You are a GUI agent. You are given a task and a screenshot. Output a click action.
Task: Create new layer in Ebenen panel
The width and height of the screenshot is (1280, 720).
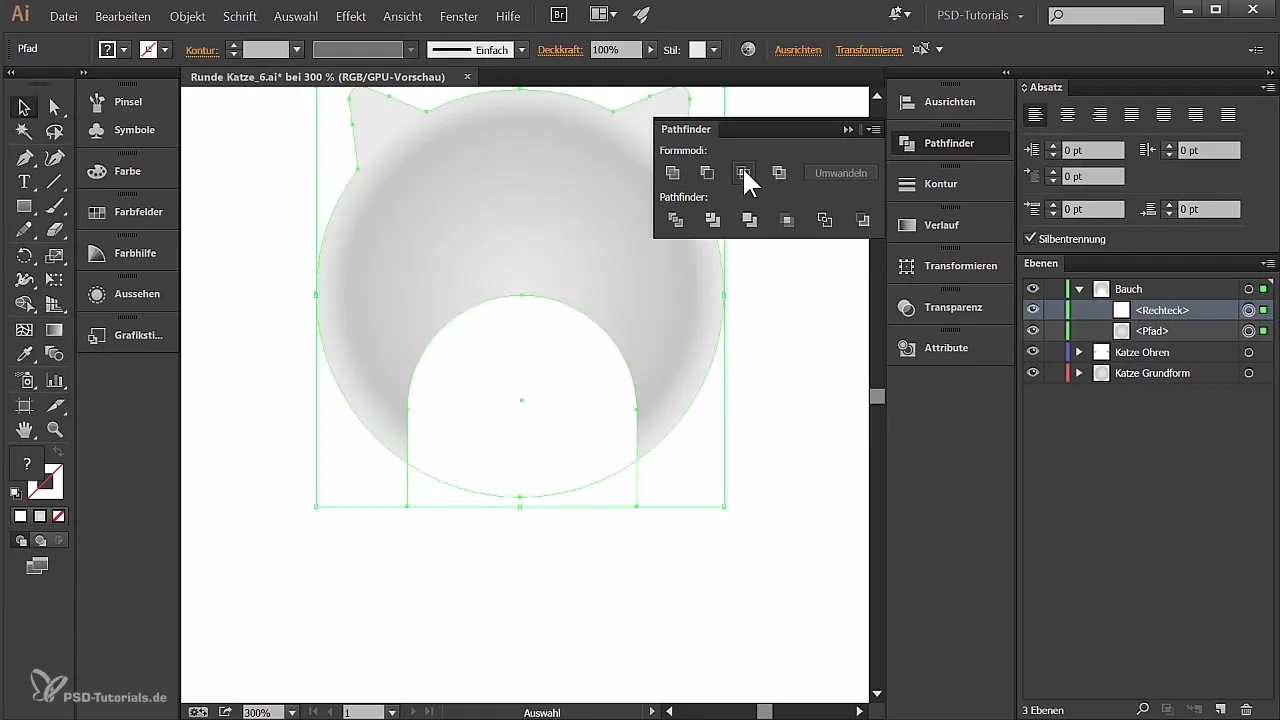[1220, 710]
